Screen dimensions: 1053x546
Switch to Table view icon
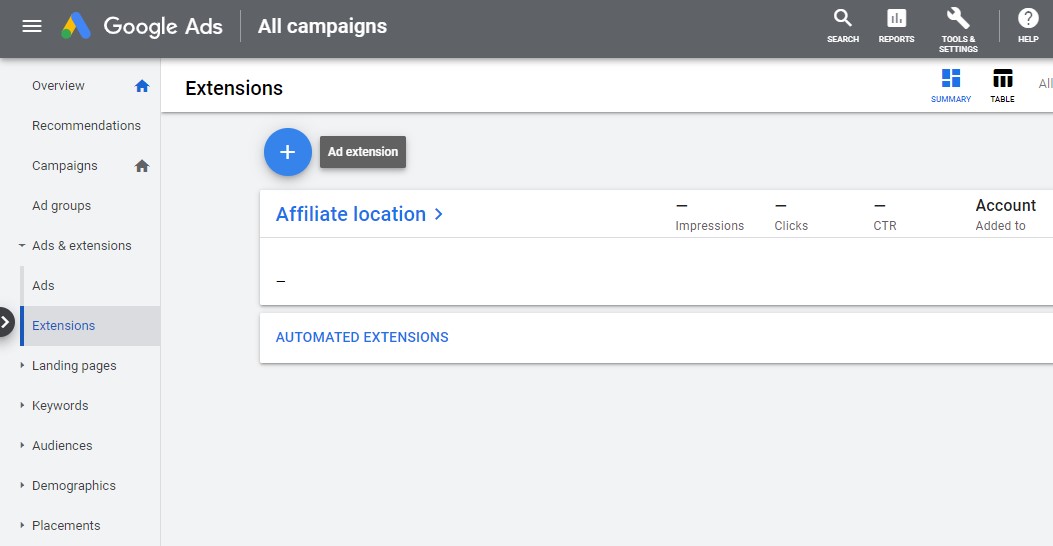(1002, 80)
